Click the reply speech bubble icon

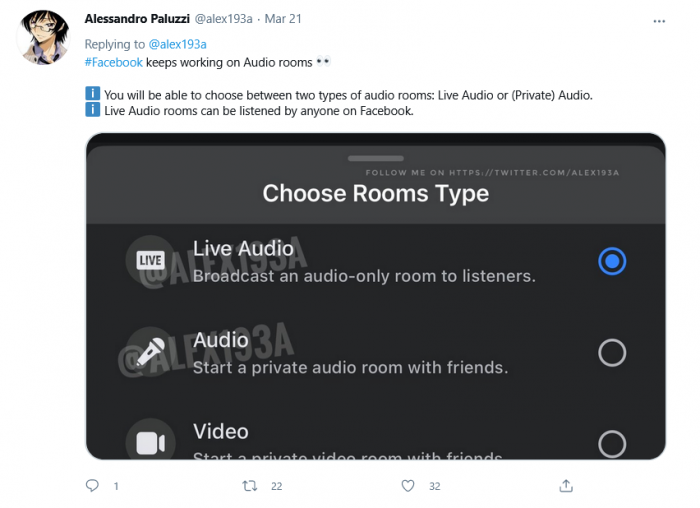[92, 486]
